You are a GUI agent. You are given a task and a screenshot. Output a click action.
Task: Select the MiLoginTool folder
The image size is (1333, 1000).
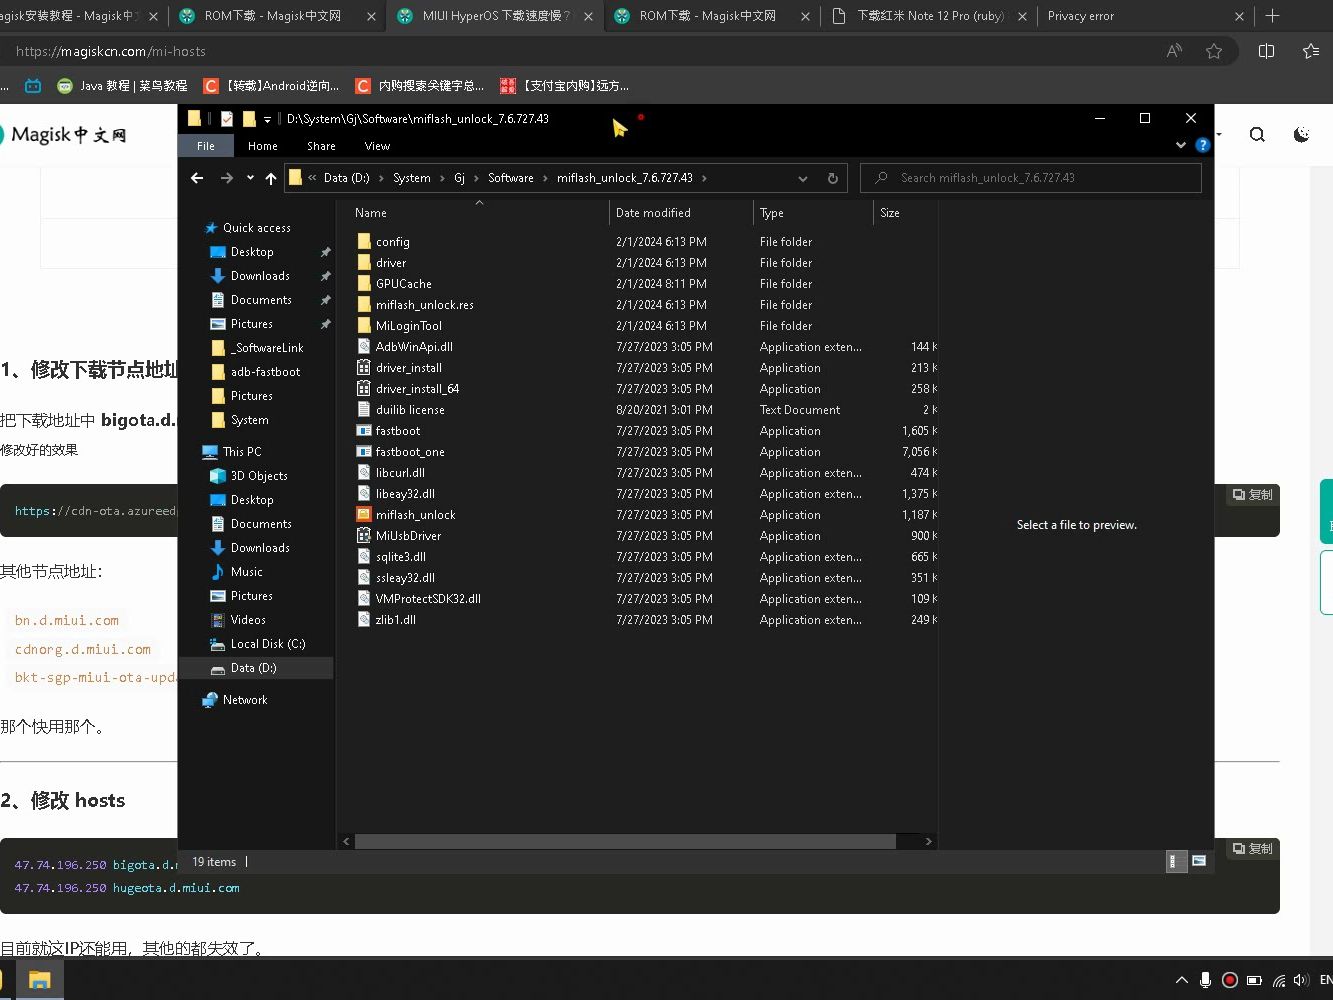(x=408, y=326)
